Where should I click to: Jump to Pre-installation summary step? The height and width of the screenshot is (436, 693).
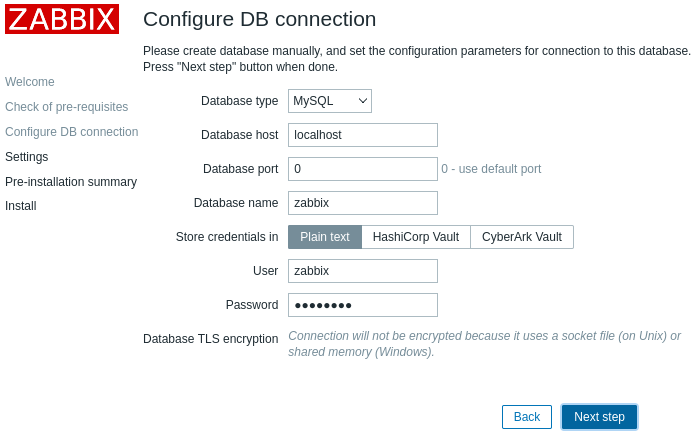(71, 182)
